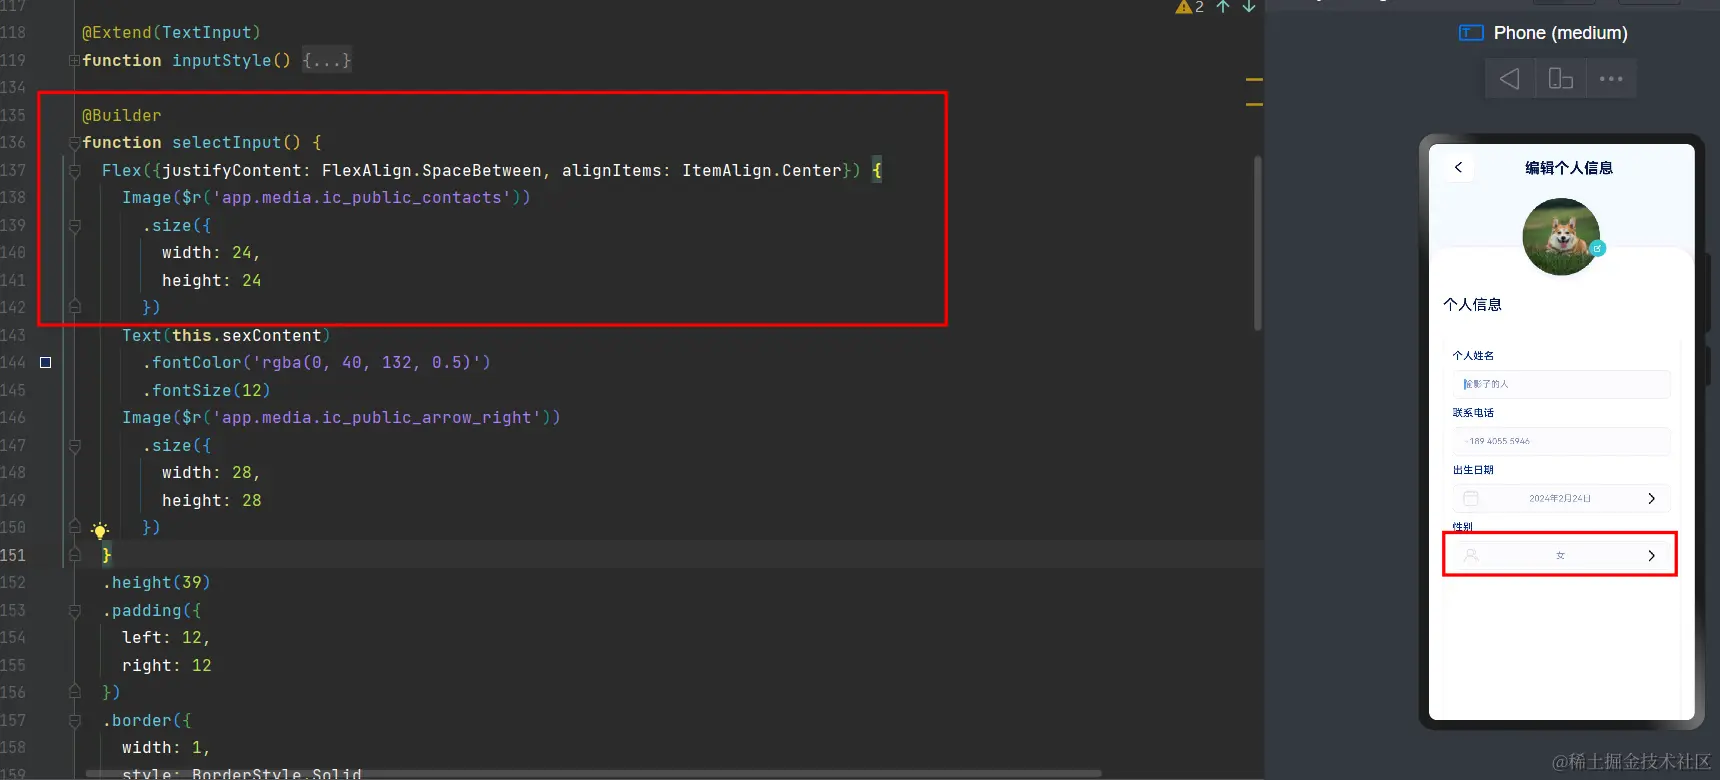Open the previewer more options menu
Screen dimensions: 1720x780
[x=1611, y=79]
